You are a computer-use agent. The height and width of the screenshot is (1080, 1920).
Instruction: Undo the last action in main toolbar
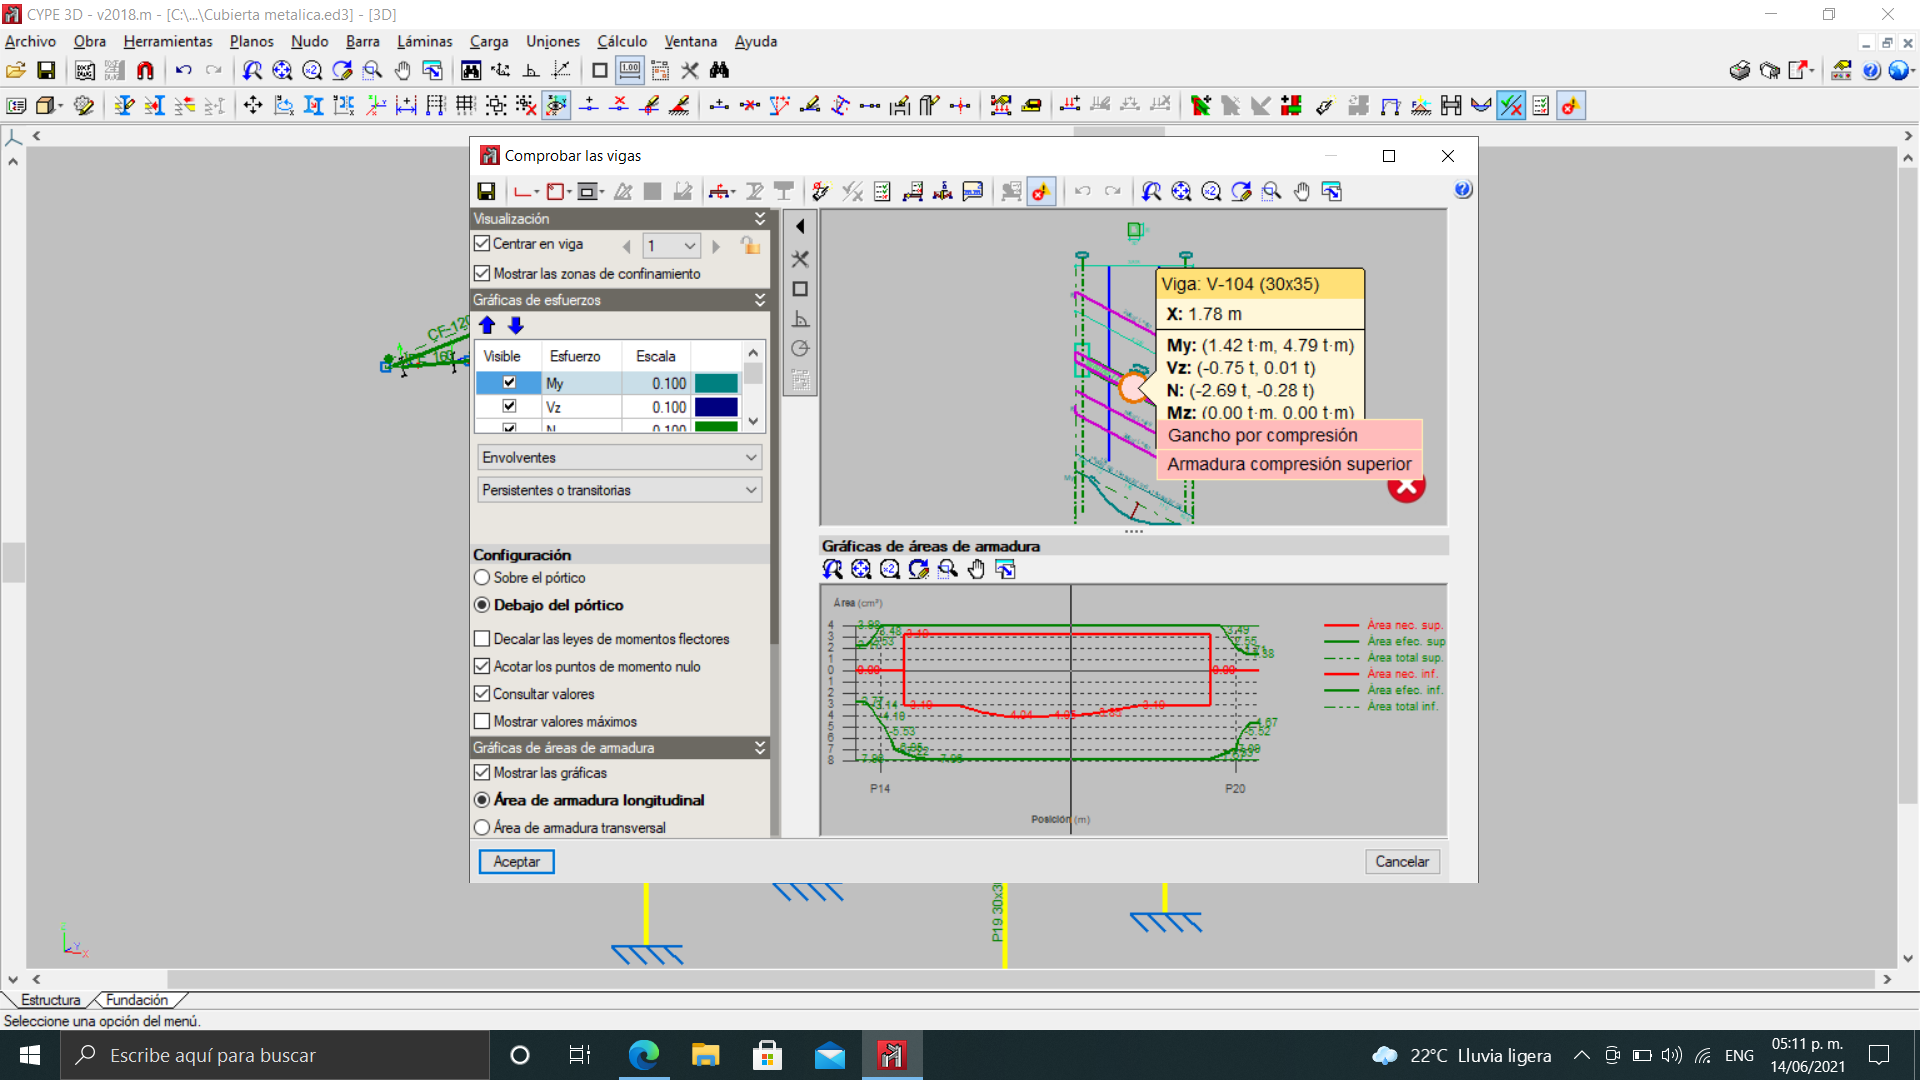(x=183, y=70)
